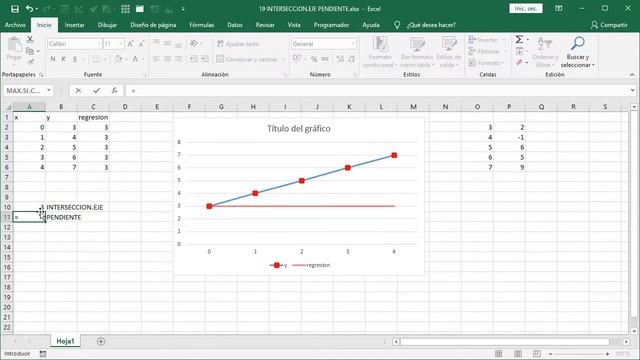This screenshot has width=640, height=360.
Task: Cancel the formula entry with the X icon
Action: point(78,91)
